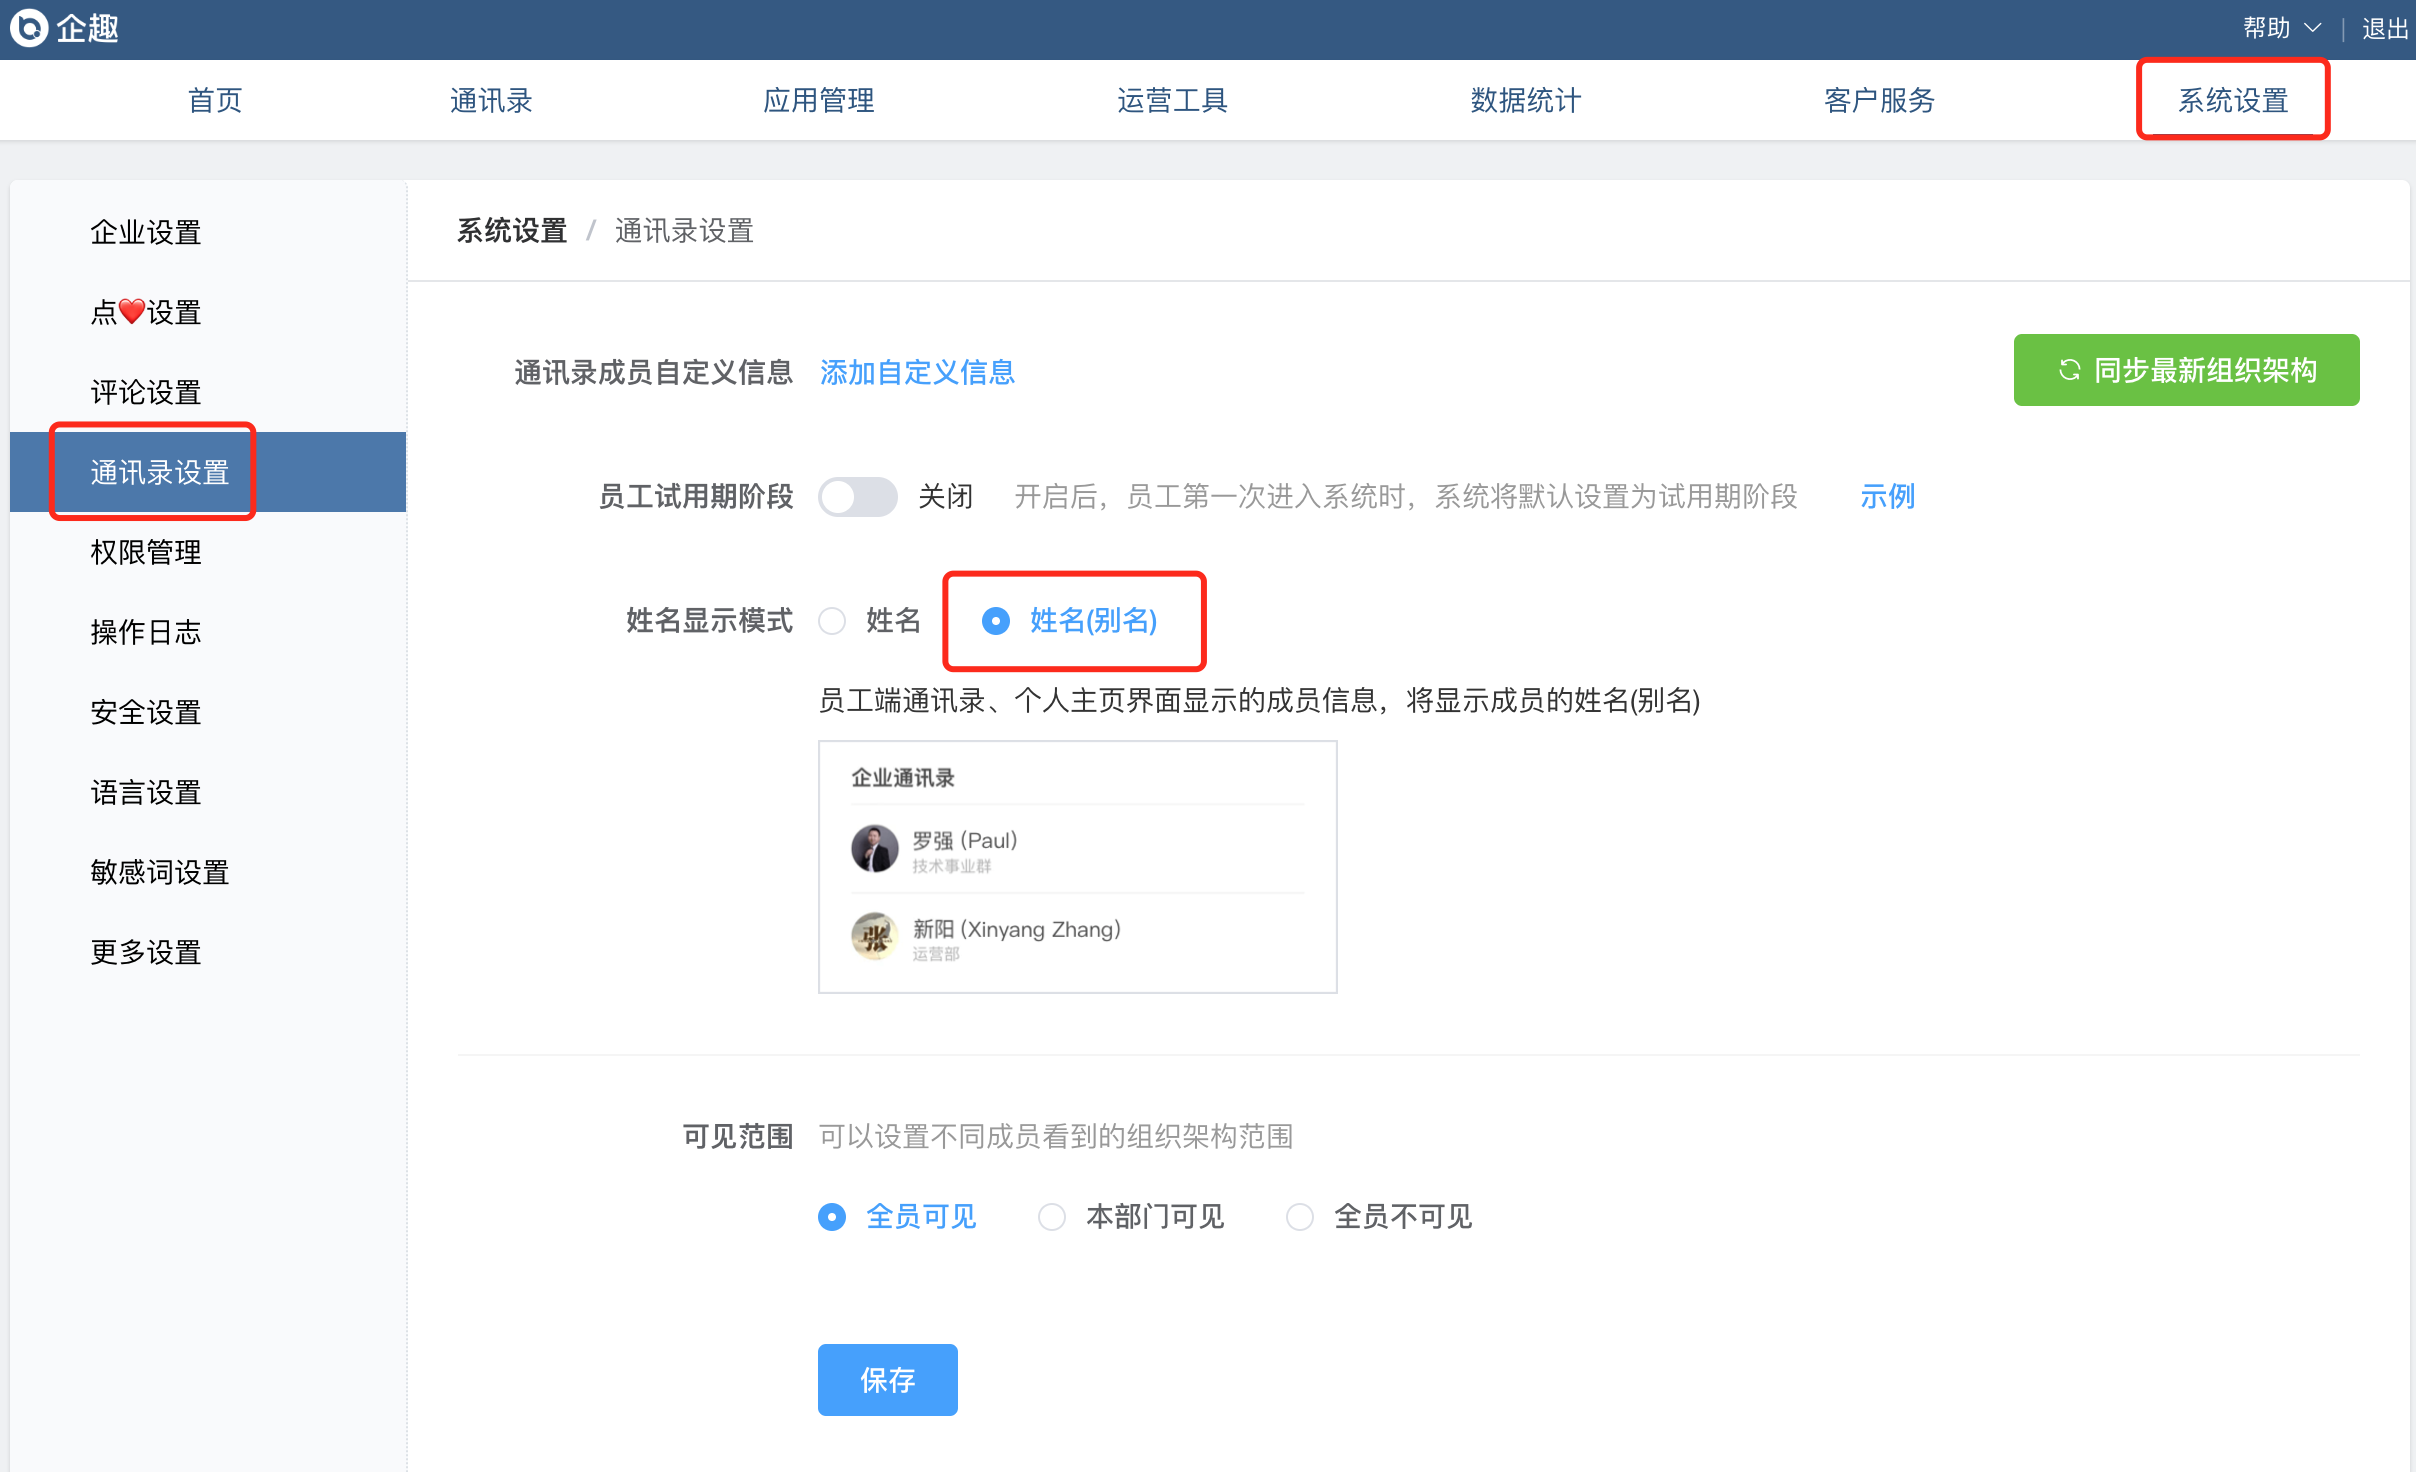Click 罗强 (Paul) avatar thumbnail
2416x1472 pixels.
pyautogui.click(x=874, y=849)
